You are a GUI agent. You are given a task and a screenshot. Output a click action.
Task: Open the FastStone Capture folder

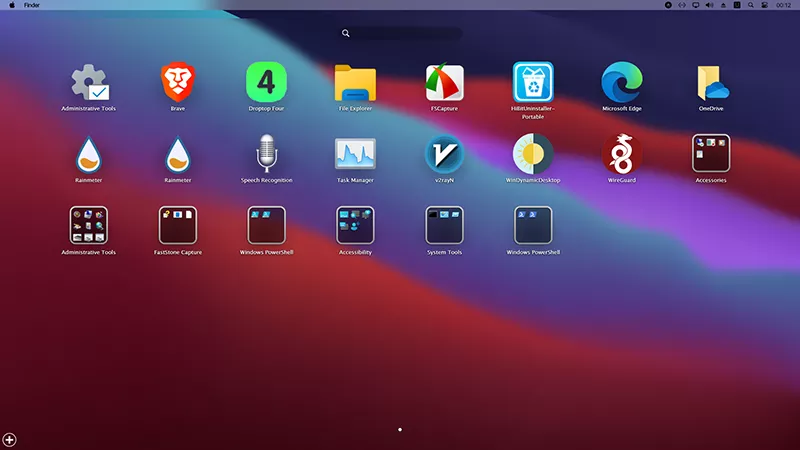pos(178,225)
